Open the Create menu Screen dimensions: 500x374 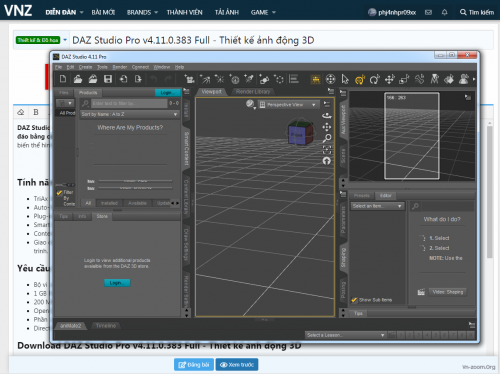click(x=85, y=67)
